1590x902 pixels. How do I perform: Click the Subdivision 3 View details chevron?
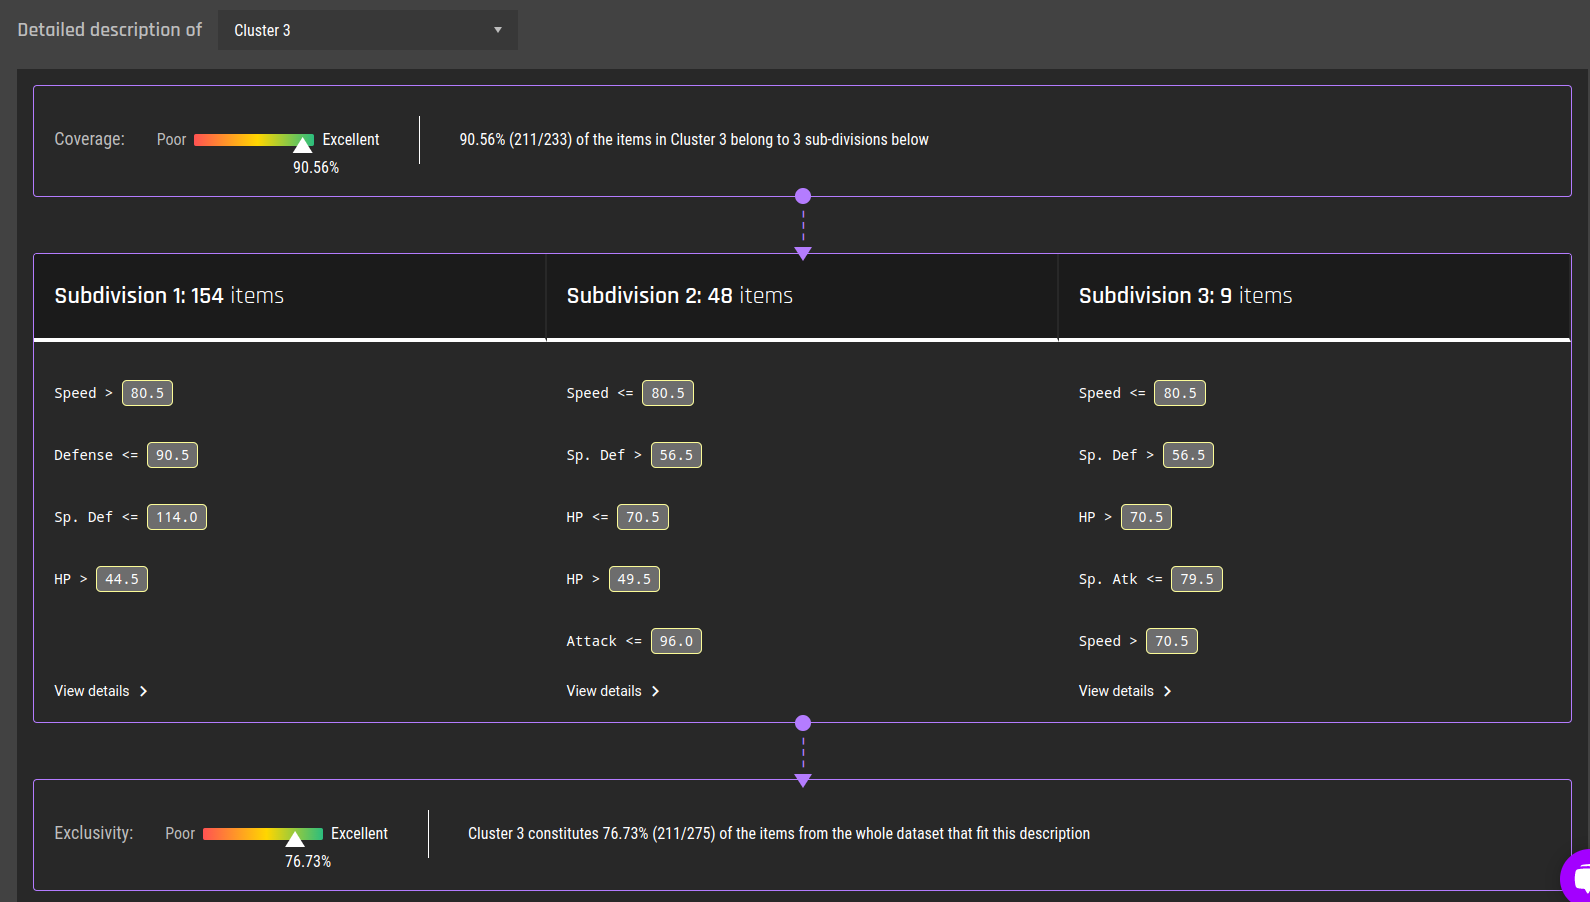[x=1167, y=691]
